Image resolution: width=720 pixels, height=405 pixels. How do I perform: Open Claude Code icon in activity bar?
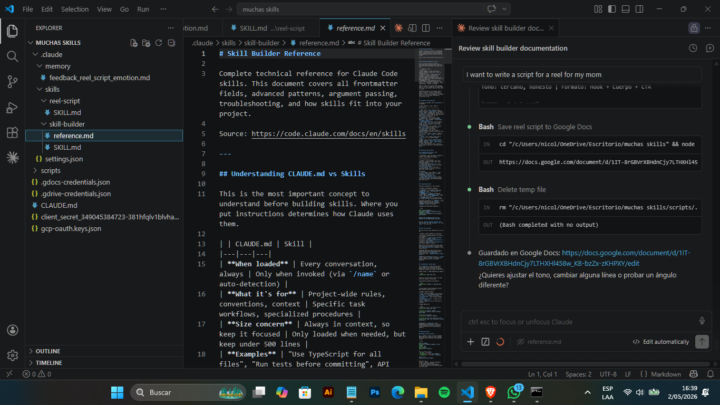point(12,158)
